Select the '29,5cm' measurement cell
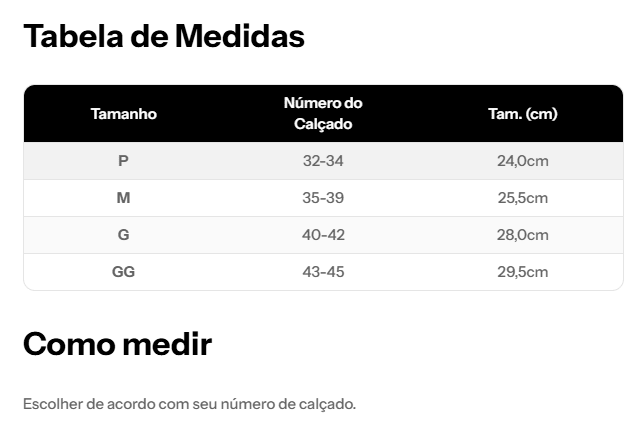 (x=522, y=272)
